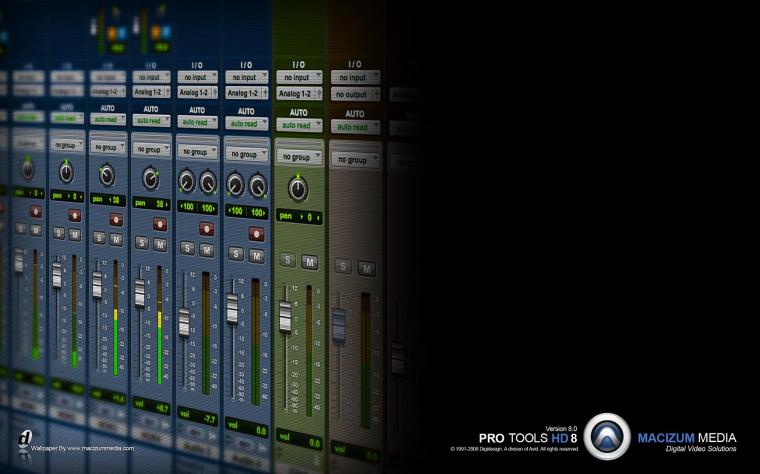
Task: Click the Digidesign logo beside the wallpaper credit
Action: pyautogui.click(x=25, y=439)
